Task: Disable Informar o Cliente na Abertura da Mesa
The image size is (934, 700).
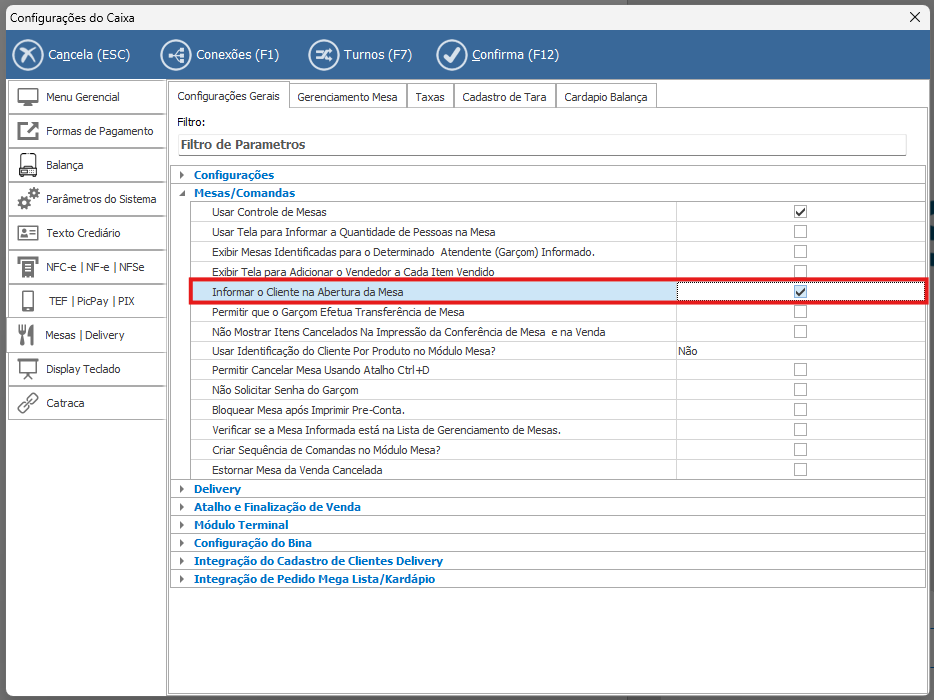Action: click(800, 291)
